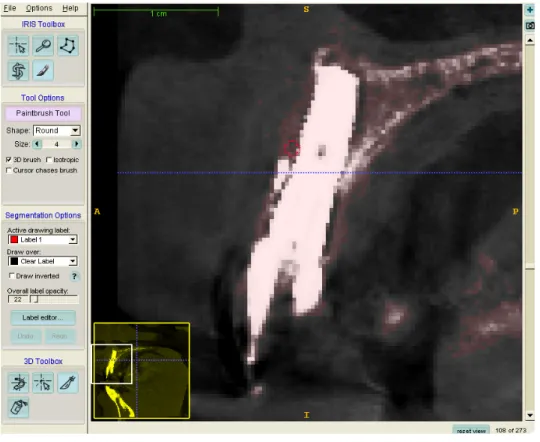Click the Tool Options heading
The width and height of the screenshot is (540, 442).
(43, 98)
